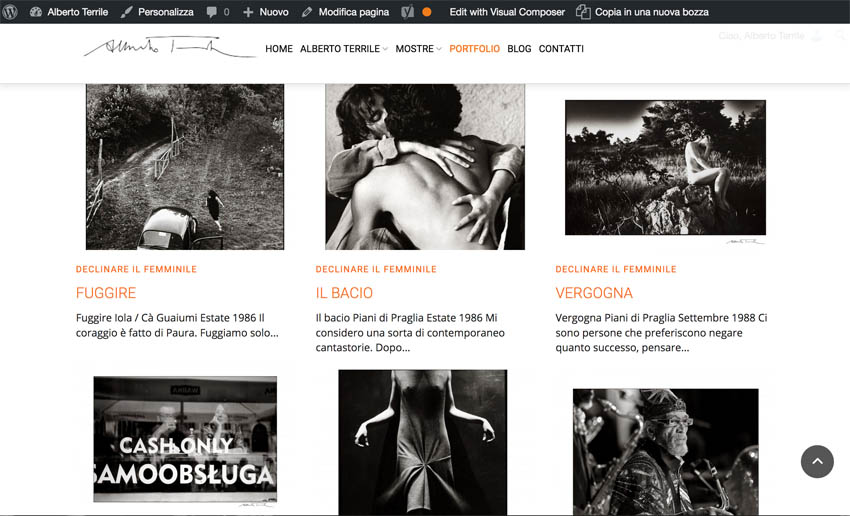
Task: Open the Nuovo add-new menu
Action: (x=265, y=12)
